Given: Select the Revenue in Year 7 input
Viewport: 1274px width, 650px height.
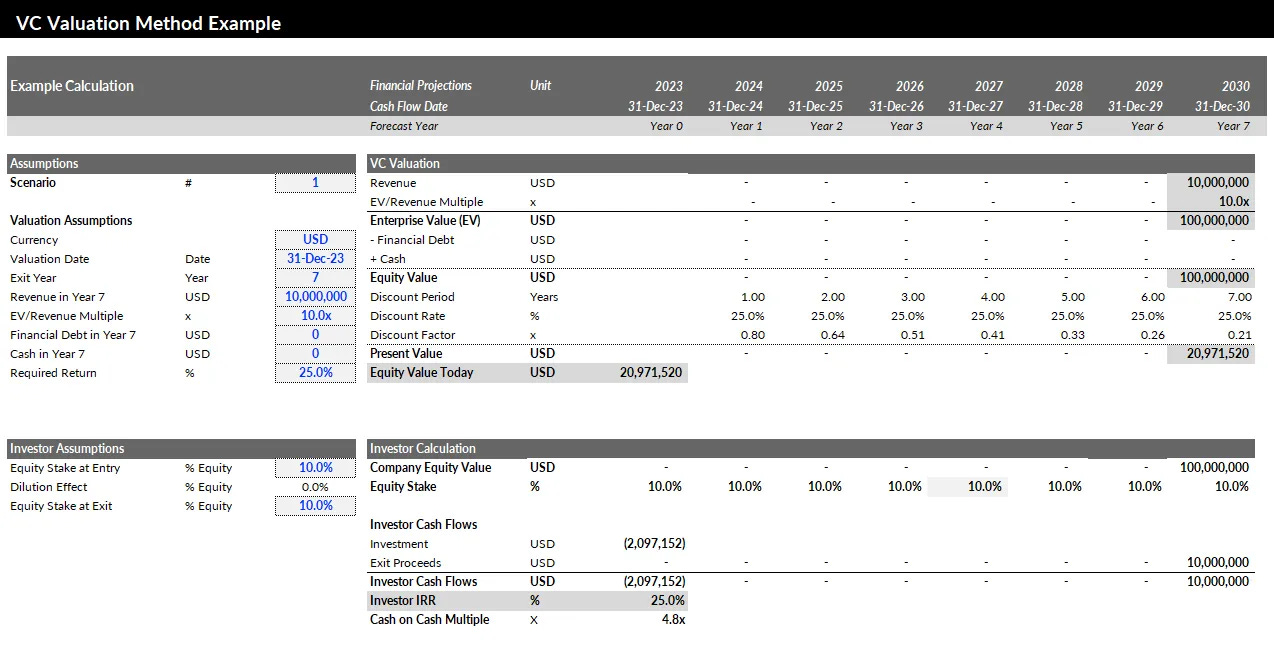Looking at the screenshot, I should coord(315,296).
